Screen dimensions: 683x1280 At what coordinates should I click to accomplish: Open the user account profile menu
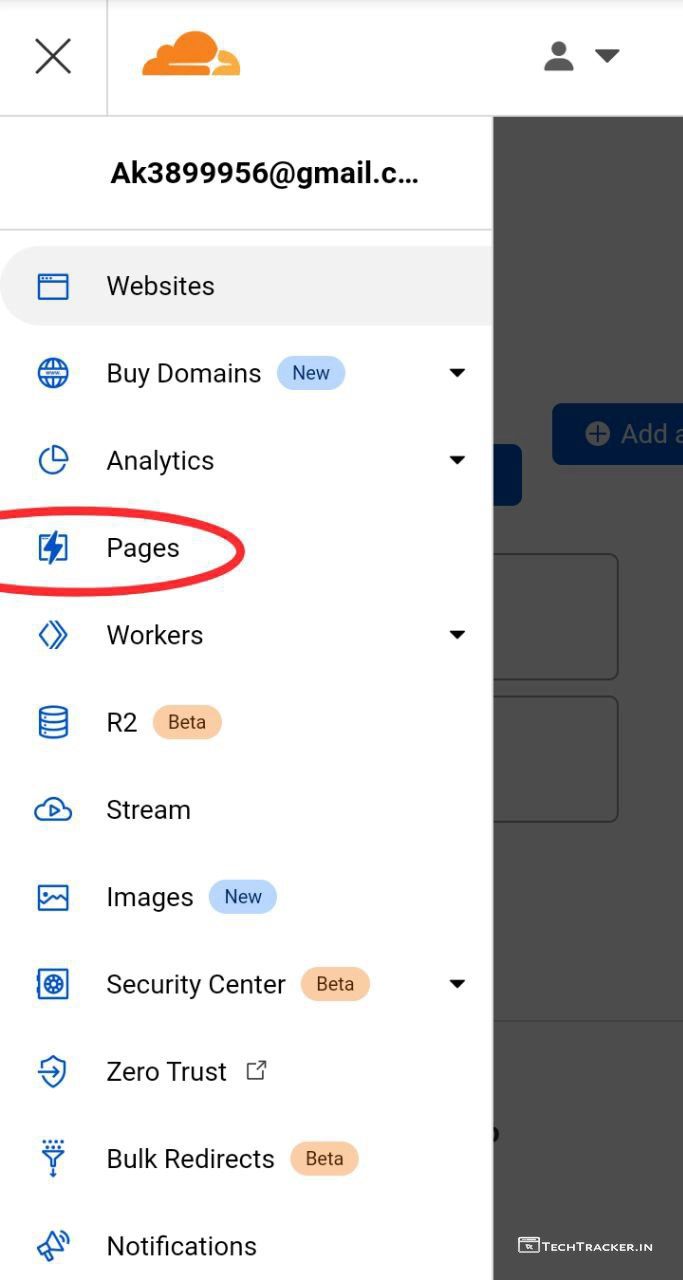[x=580, y=56]
